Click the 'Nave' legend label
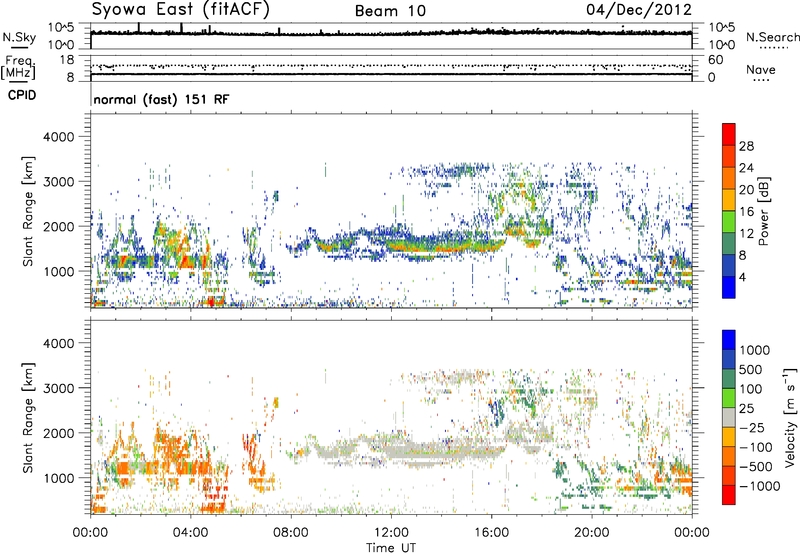Image resolution: width=800 pixels, height=554 pixels. click(x=761, y=69)
